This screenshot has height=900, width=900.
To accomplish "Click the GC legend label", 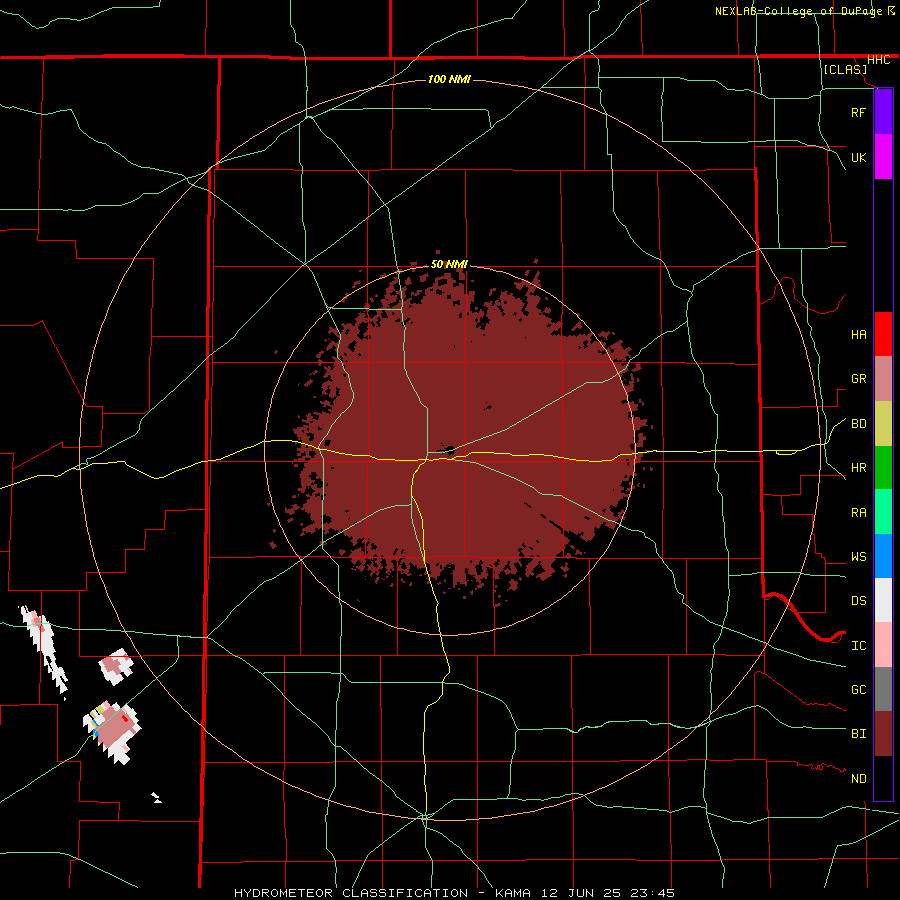I will click(x=858, y=690).
